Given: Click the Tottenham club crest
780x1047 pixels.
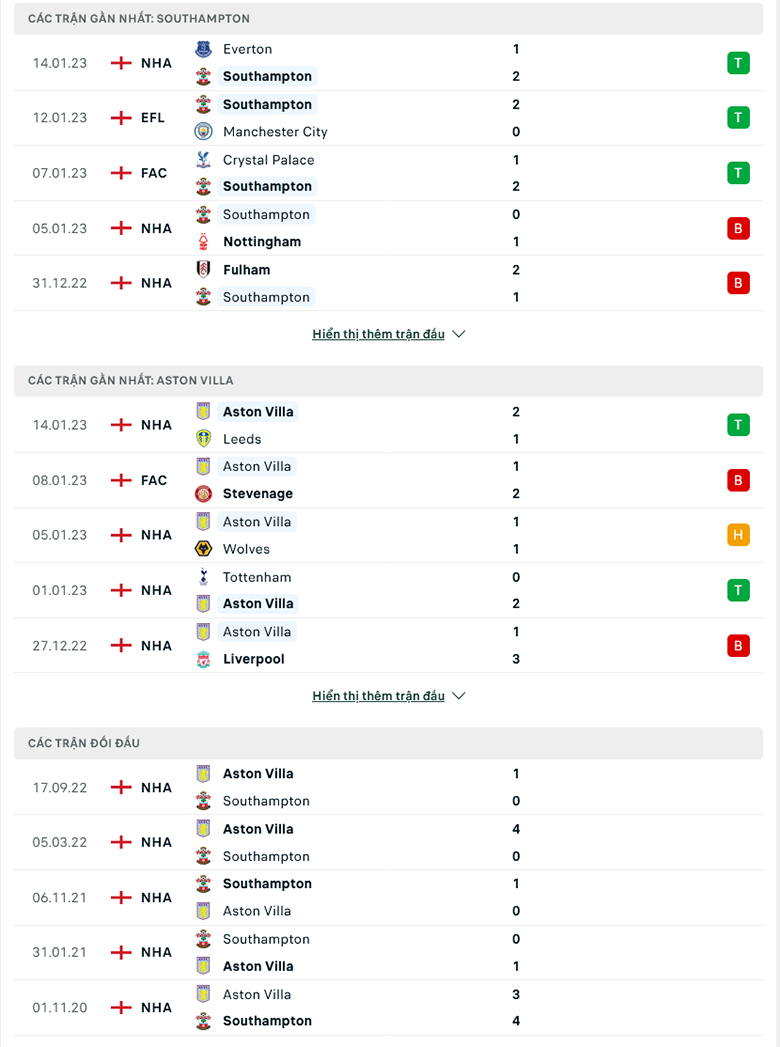Looking at the screenshot, I should click(x=203, y=576).
